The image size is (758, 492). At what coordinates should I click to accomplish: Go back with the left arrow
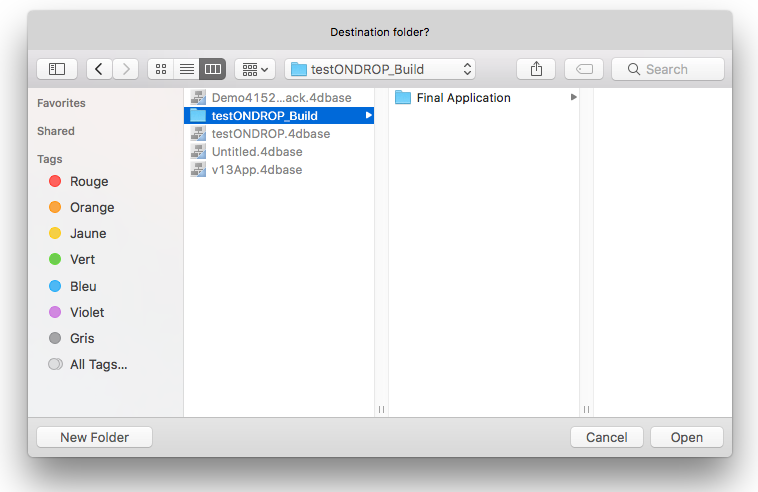tap(99, 69)
